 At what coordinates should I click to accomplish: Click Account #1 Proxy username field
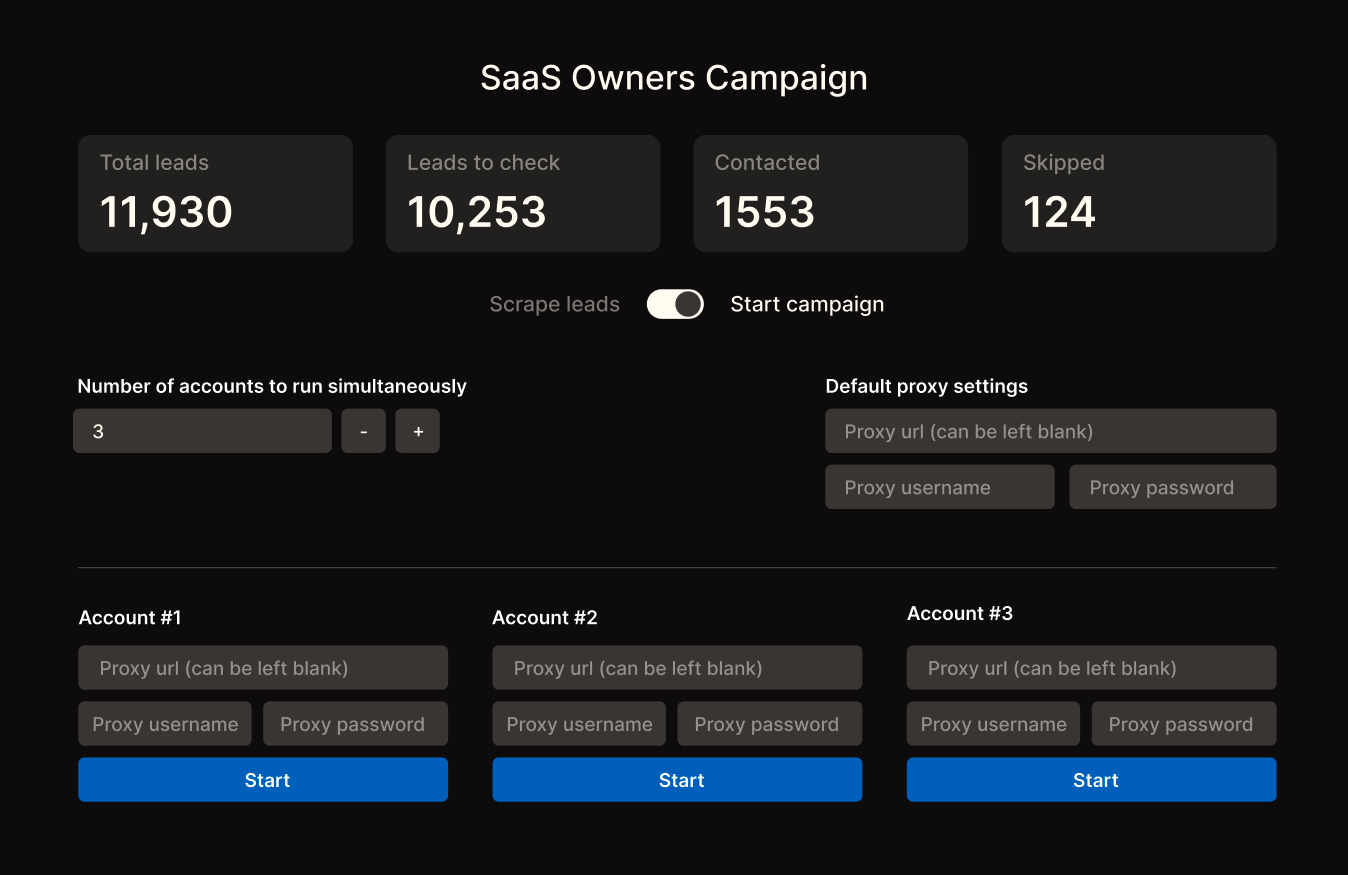[x=165, y=724]
